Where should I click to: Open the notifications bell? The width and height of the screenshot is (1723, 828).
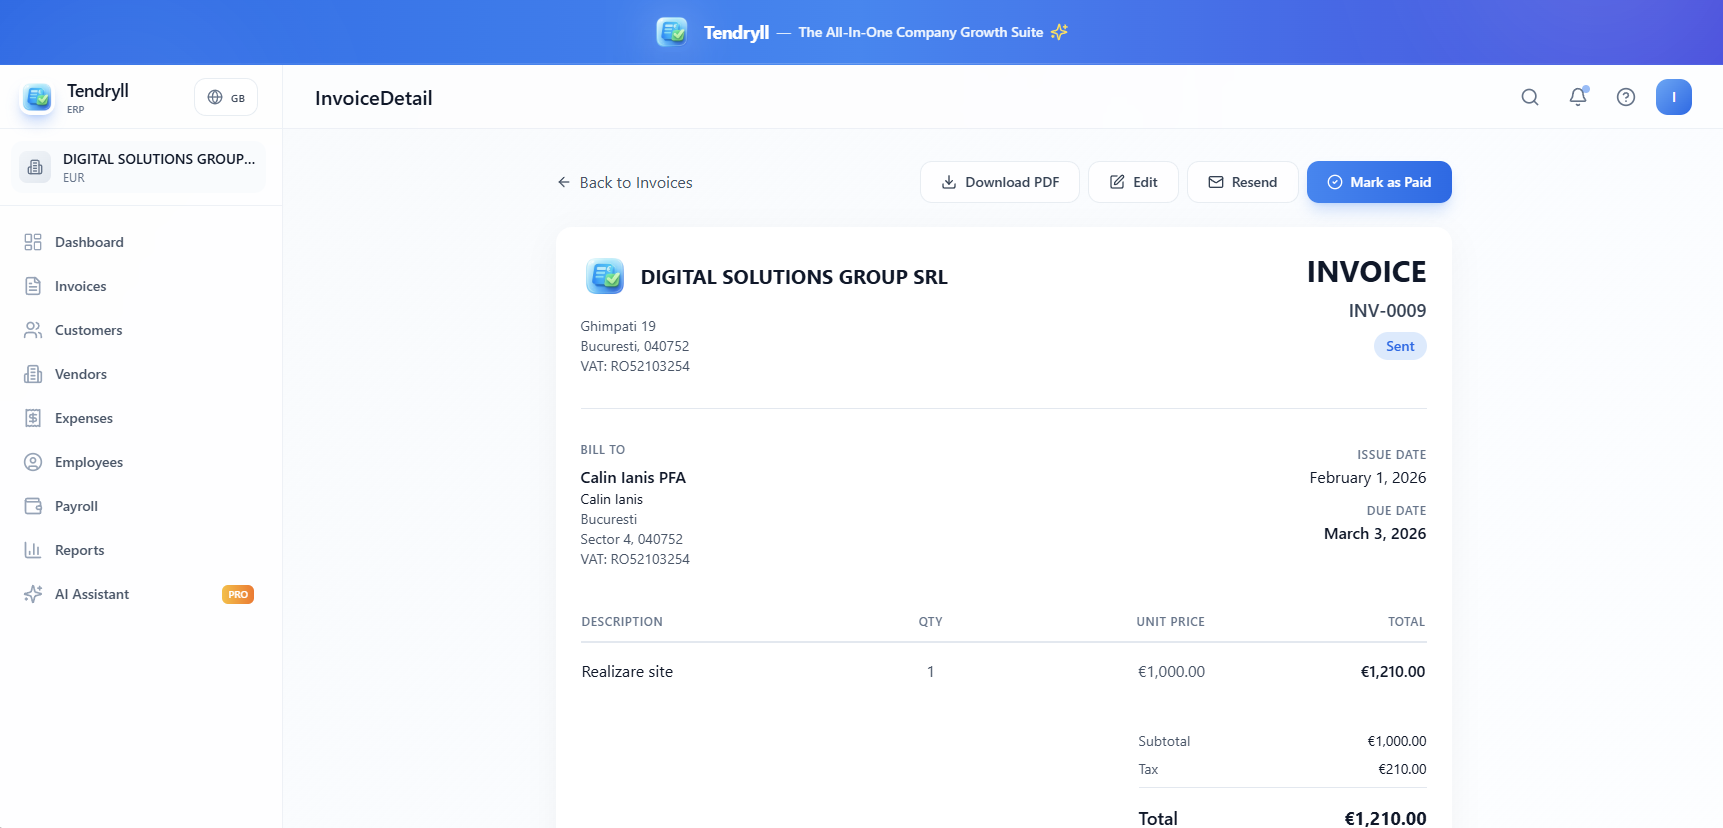(1577, 97)
